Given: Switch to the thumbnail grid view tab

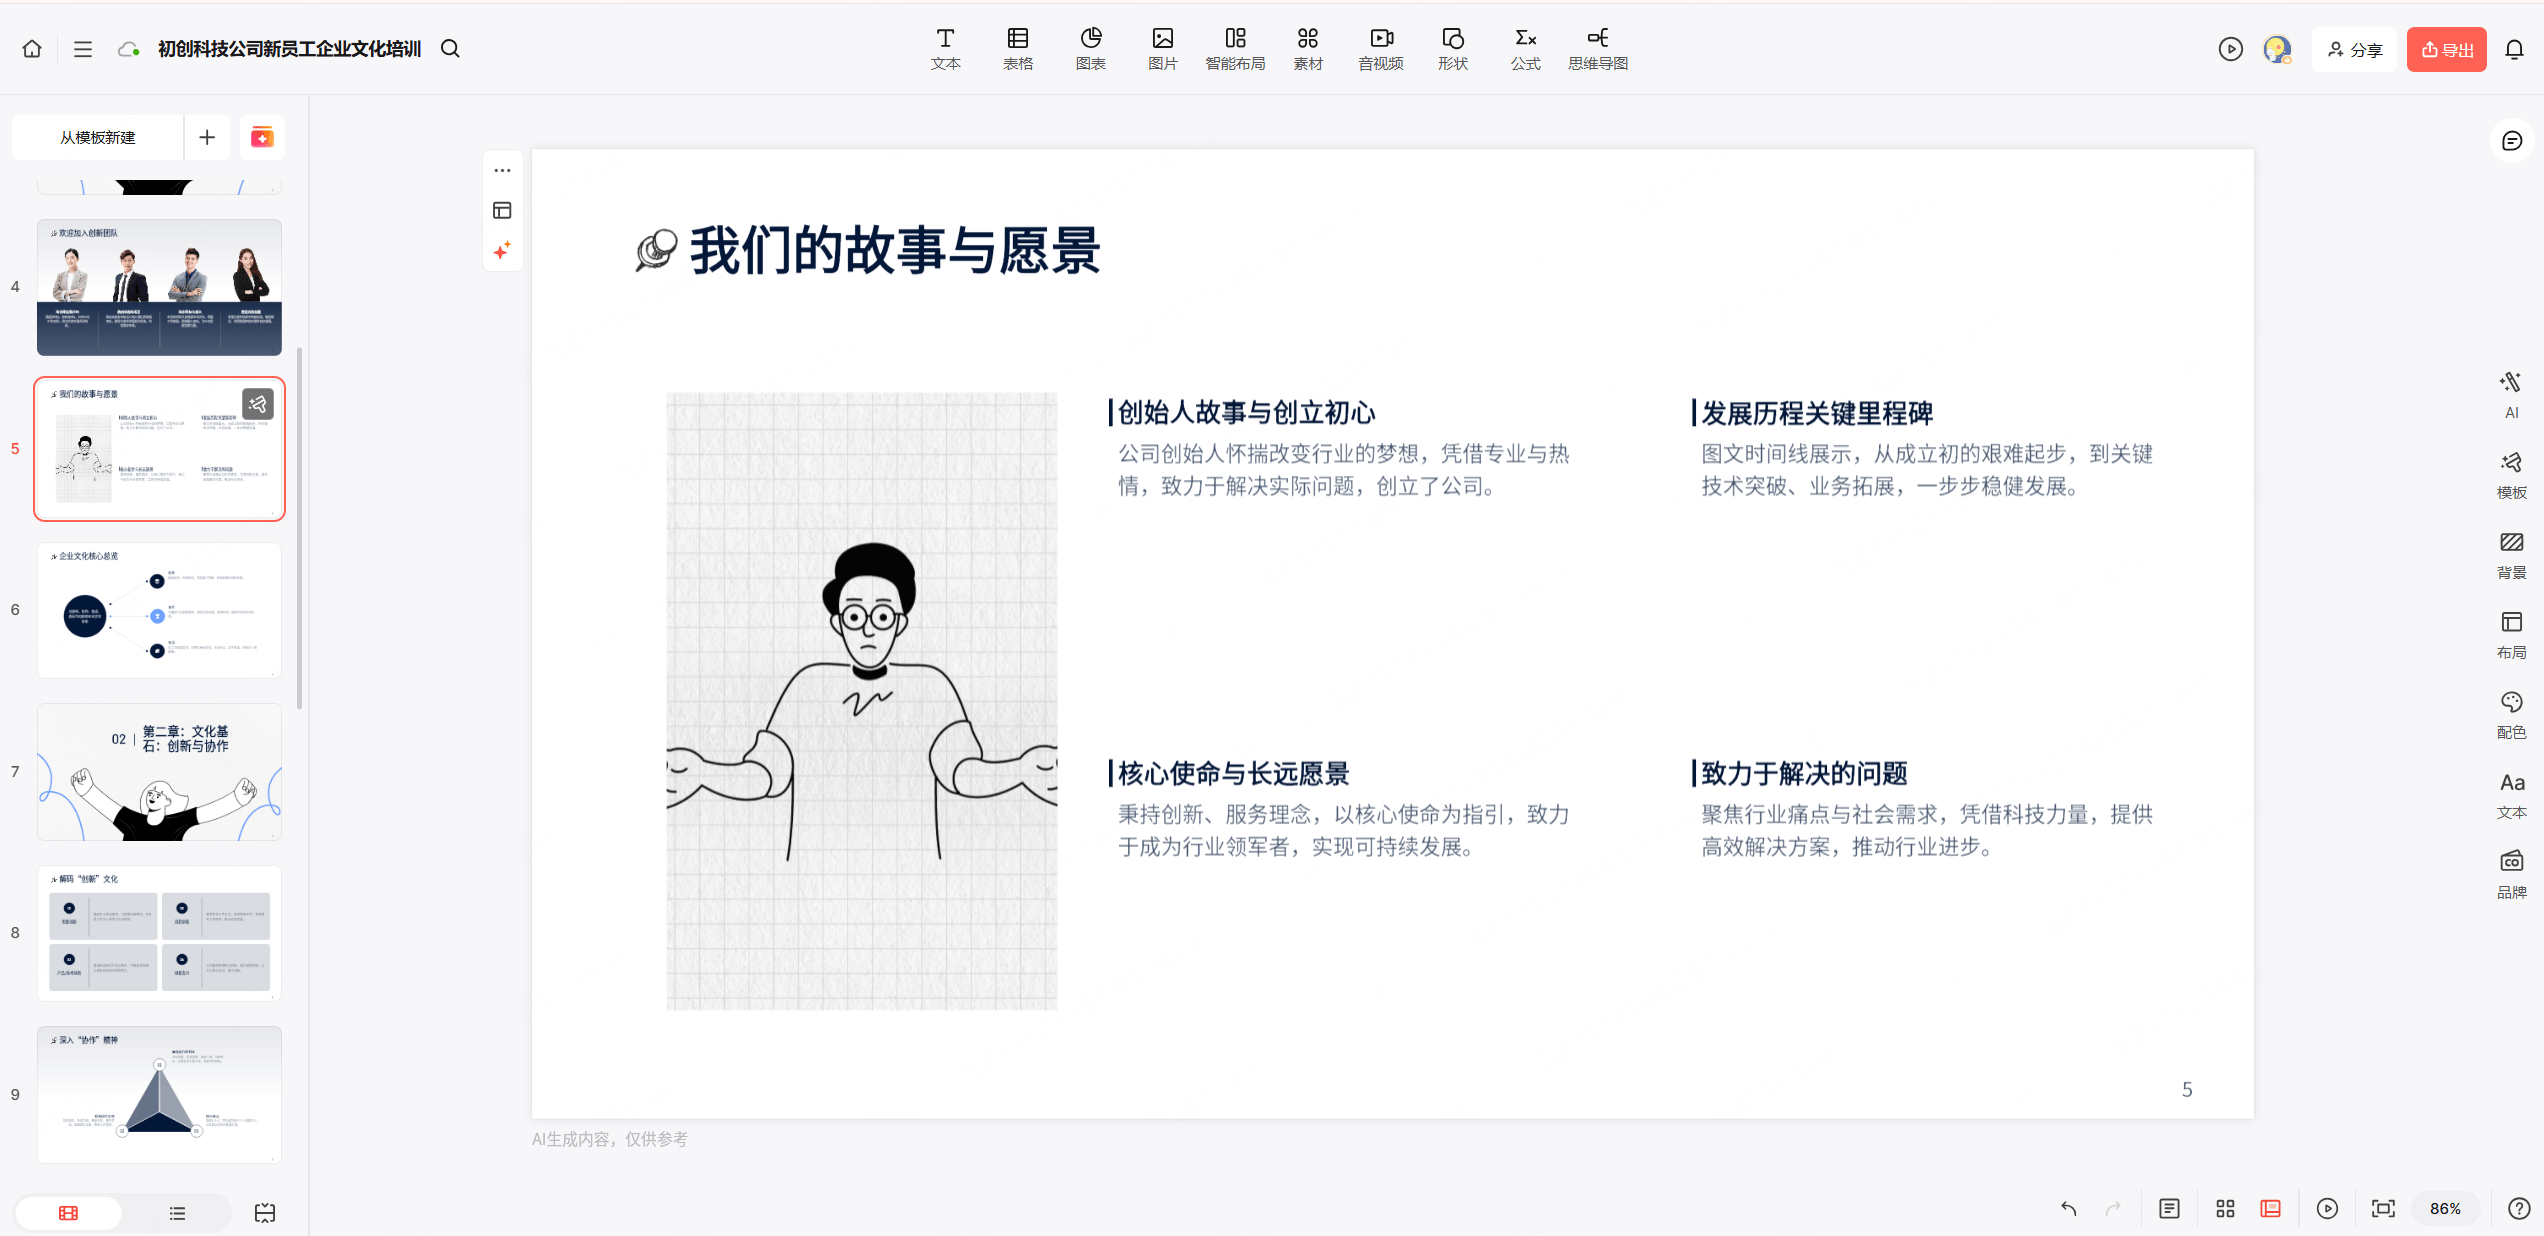Looking at the screenshot, I should coord(68,1212).
